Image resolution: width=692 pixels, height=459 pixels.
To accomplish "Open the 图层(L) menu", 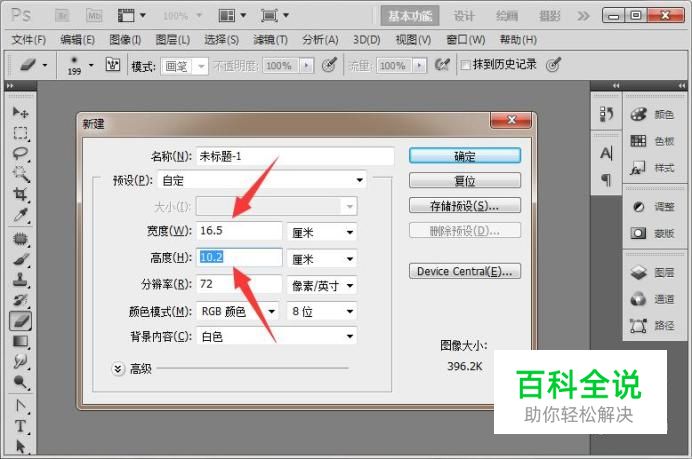I will [173, 40].
